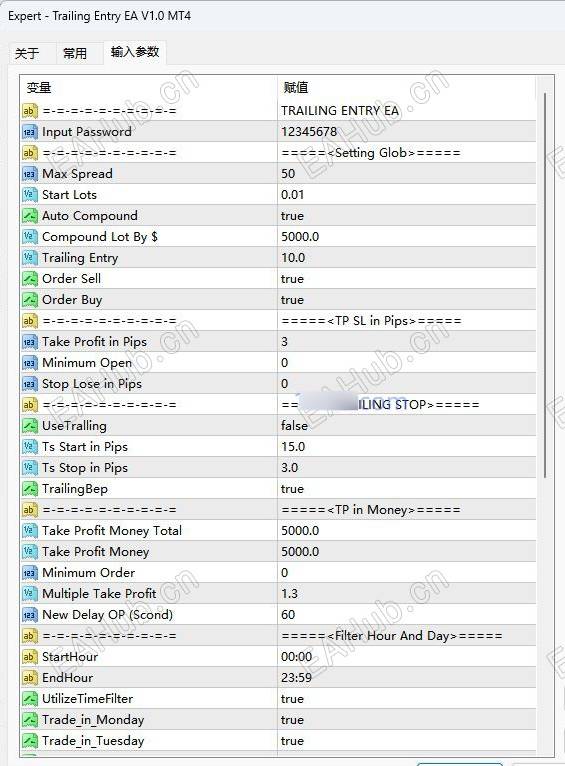
Task: Click the double-value icon beside Start Lots
Action: [x=30, y=195]
